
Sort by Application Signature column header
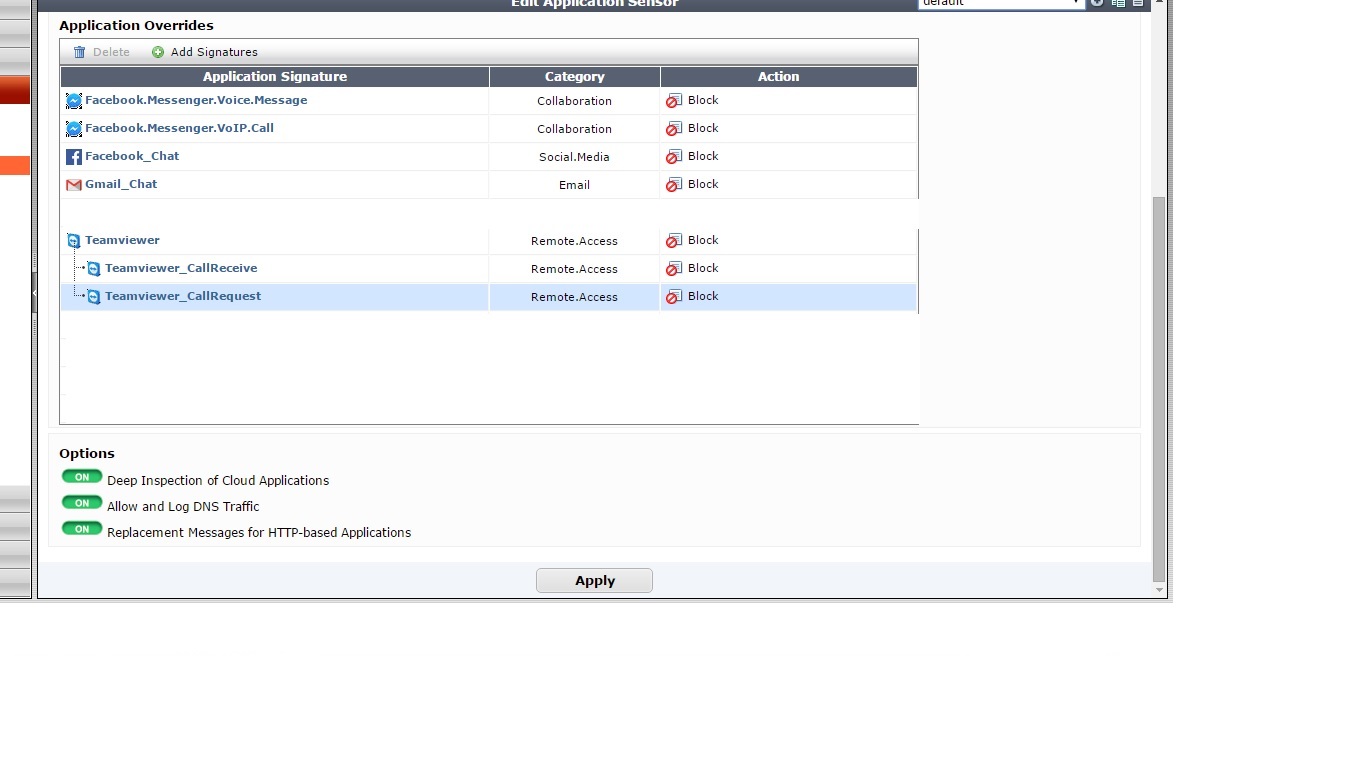(x=275, y=77)
